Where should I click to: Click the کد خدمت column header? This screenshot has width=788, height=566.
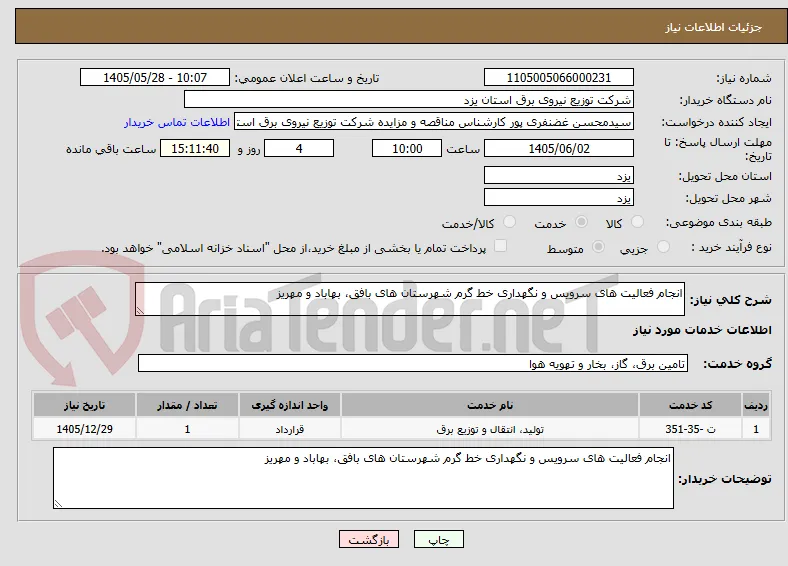691,405
